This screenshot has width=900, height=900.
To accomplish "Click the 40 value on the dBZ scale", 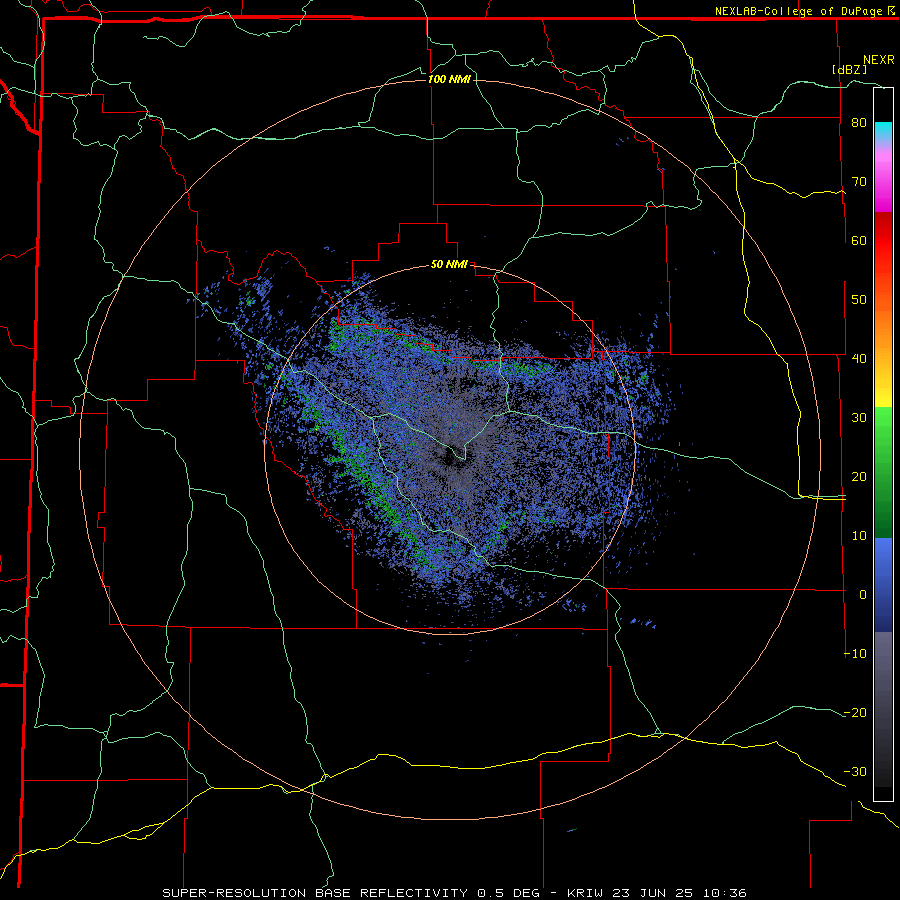I will [x=859, y=359].
